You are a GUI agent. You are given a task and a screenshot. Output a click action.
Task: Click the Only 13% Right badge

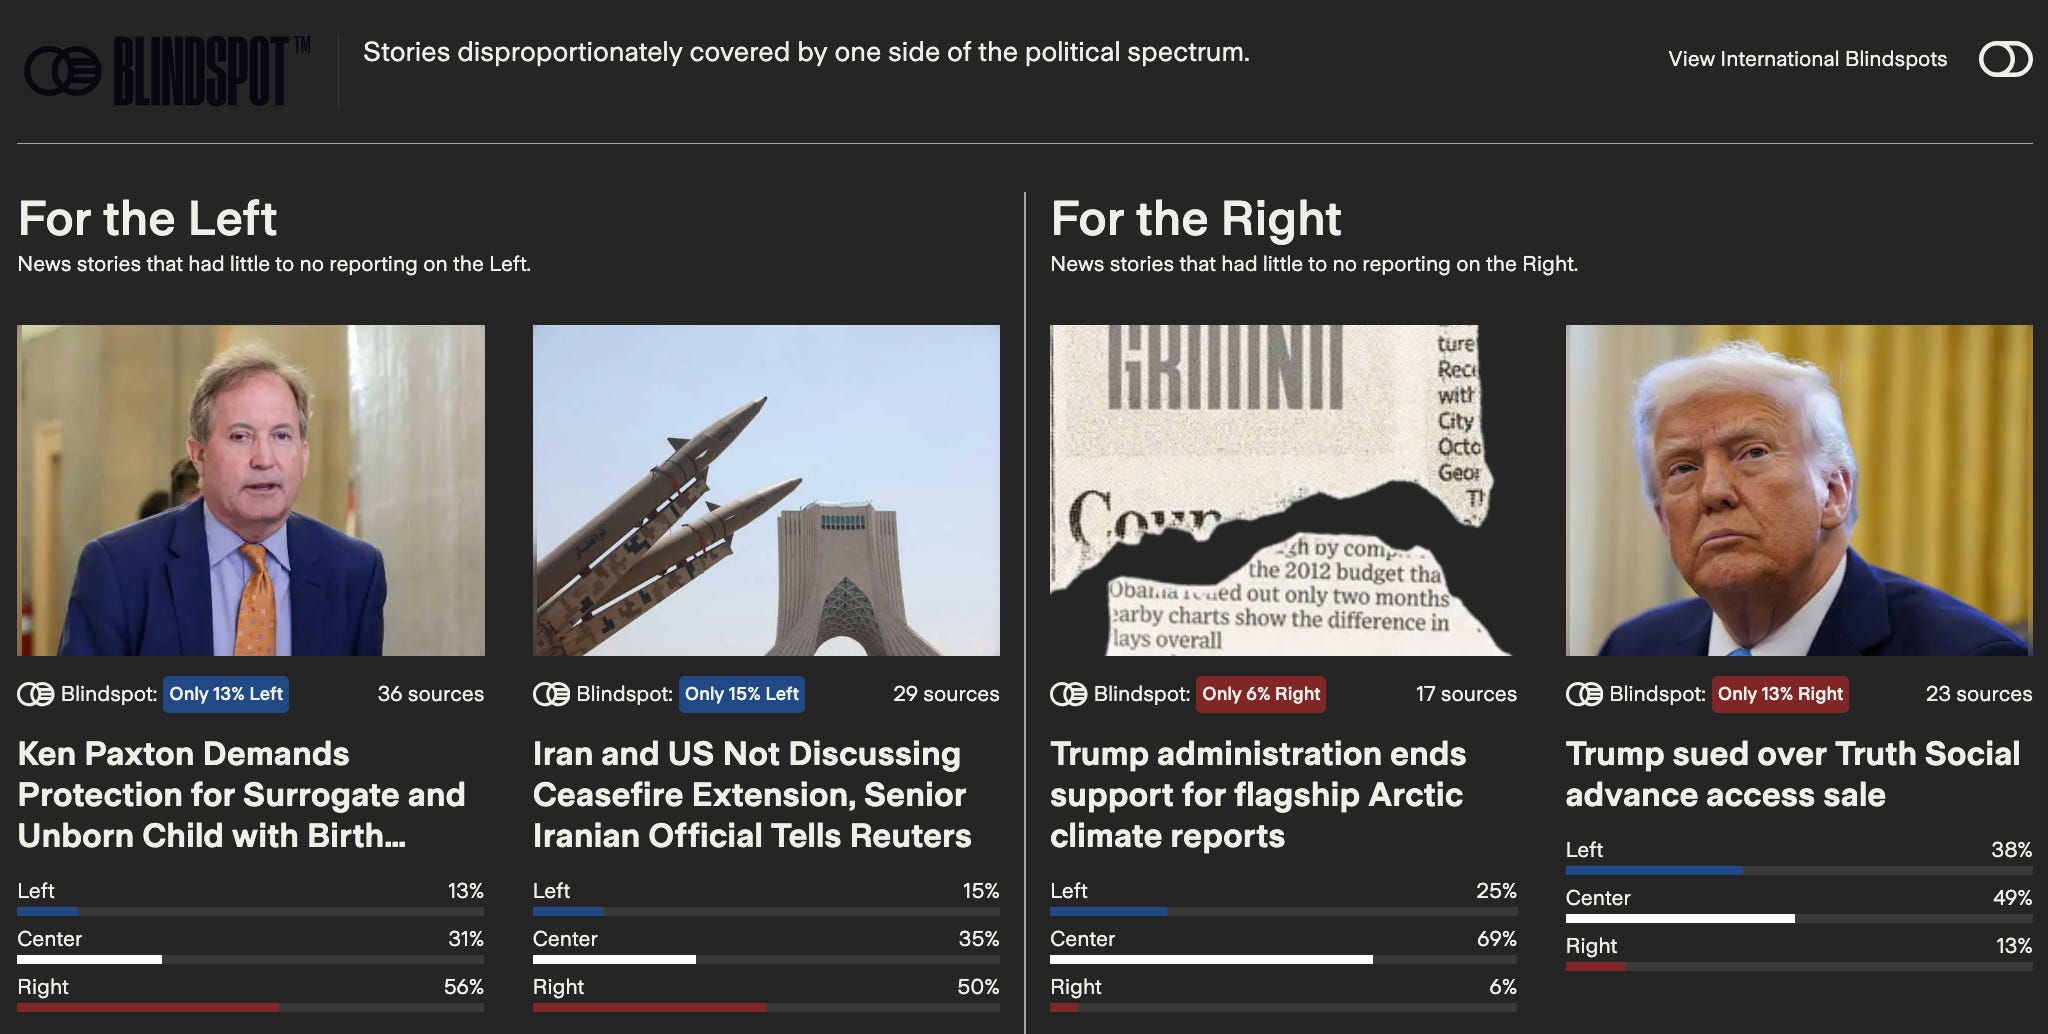(x=1780, y=694)
